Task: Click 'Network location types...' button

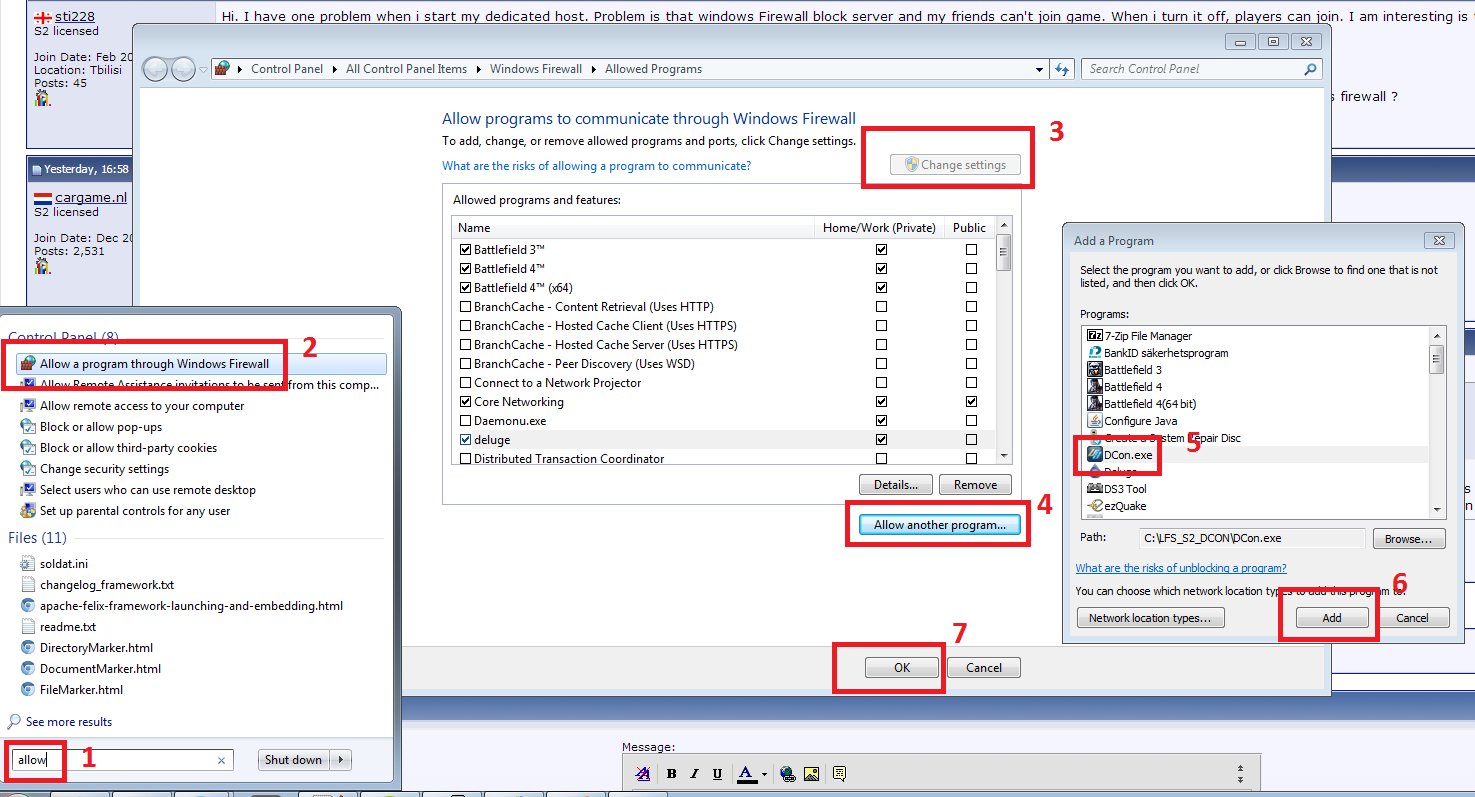Action: click(x=1150, y=618)
